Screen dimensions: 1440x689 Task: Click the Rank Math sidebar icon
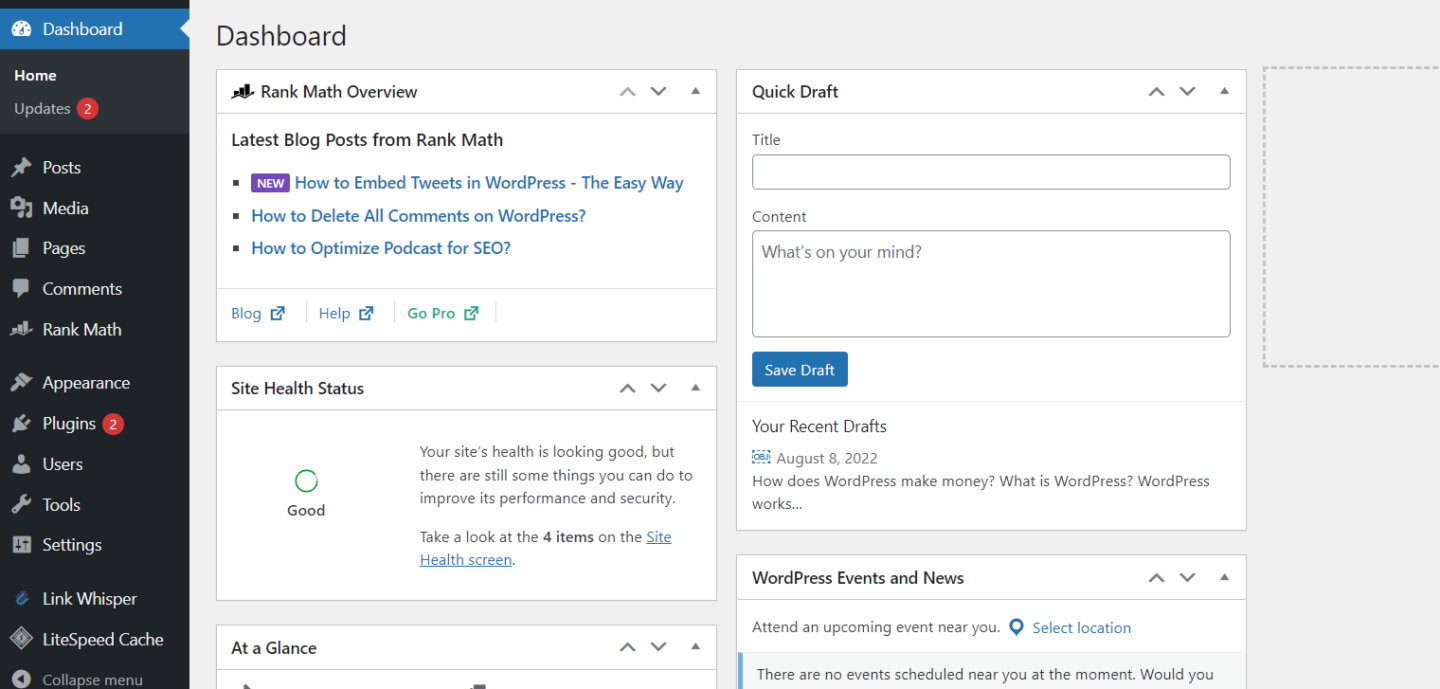(21, 329)
